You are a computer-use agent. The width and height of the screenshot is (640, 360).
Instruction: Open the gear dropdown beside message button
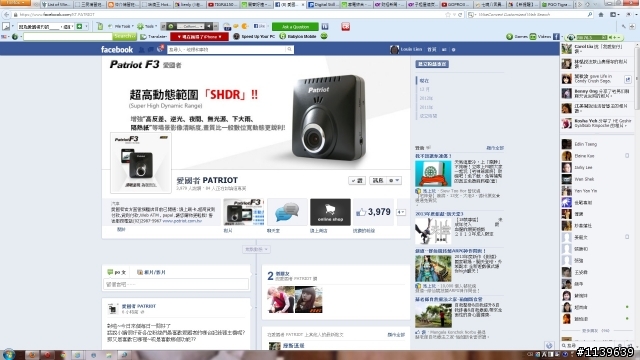click(x=394, y=180)
